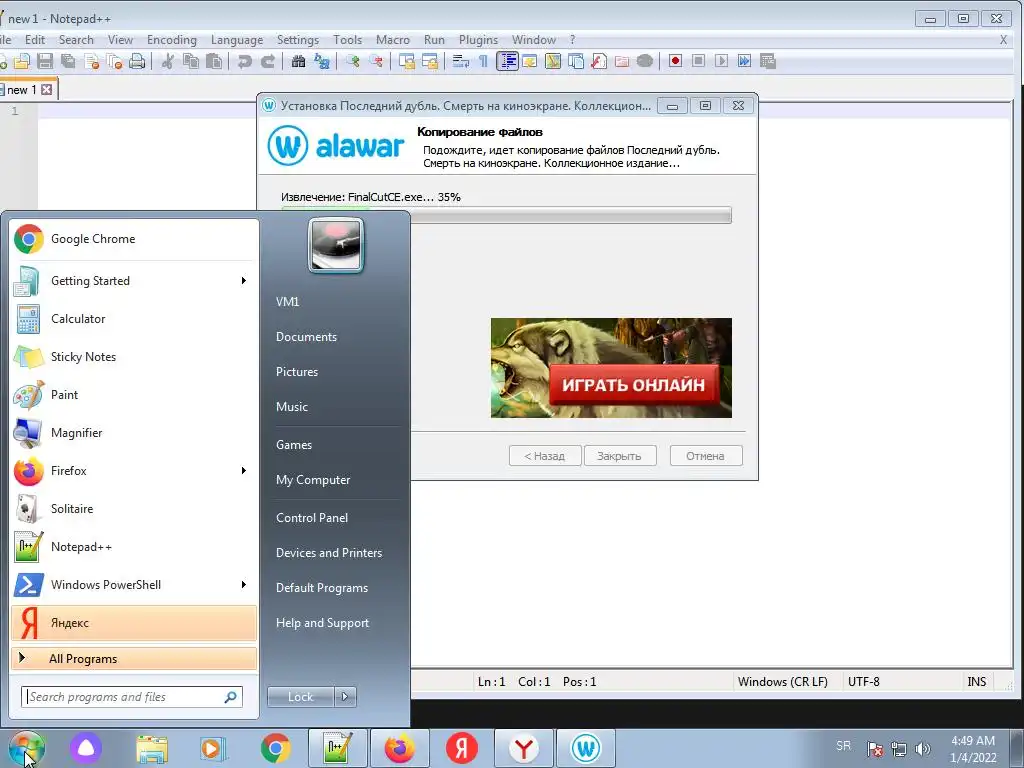1024x768 pixels.
Task: Open Calculator from the Start menu
Action: click(134, 319)
